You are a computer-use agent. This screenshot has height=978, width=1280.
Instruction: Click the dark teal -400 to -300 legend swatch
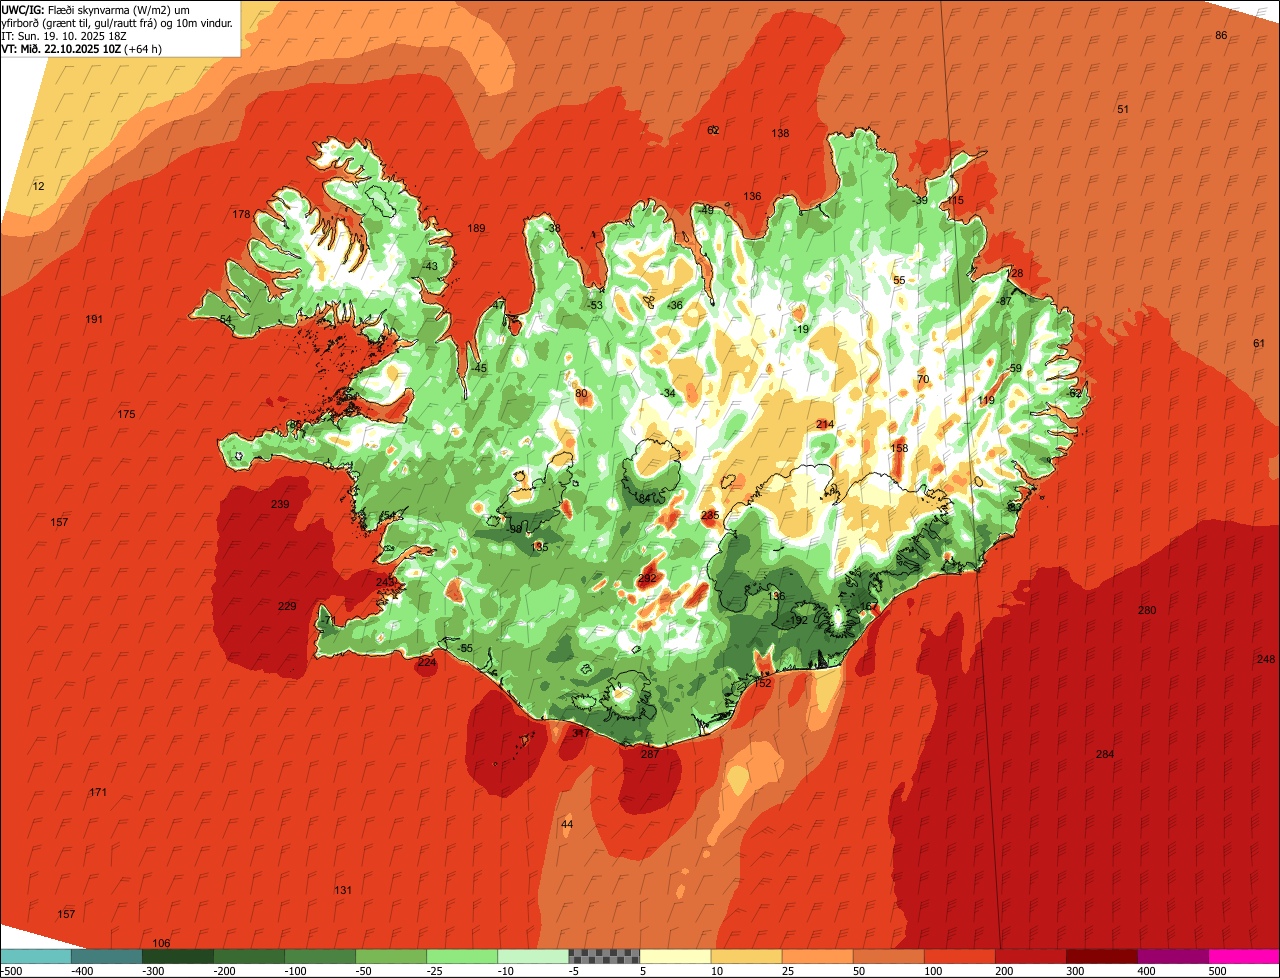click(106, 956)
